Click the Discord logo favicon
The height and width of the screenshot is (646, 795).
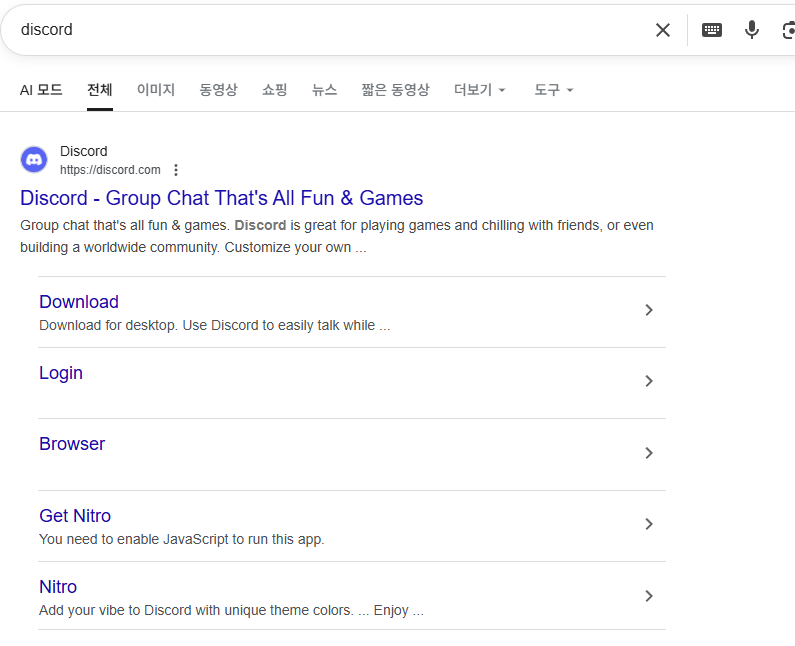(x=34, y=160)
